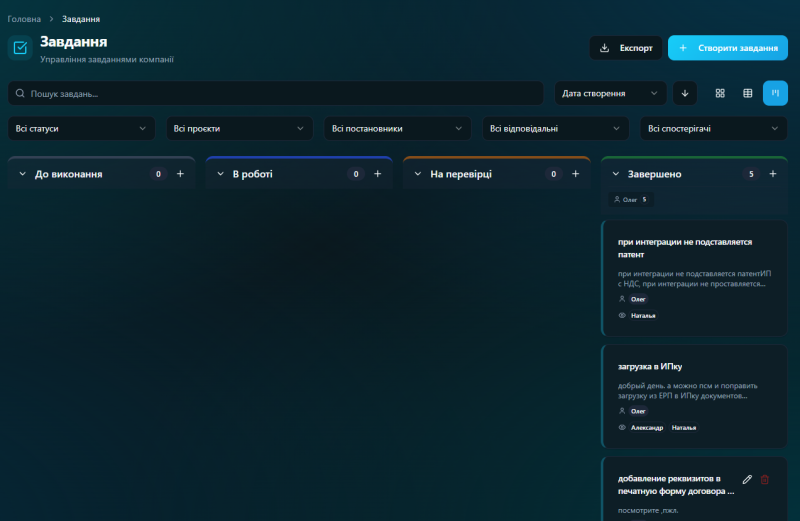Select the kanban board view
This screenshot has height=521, width=800.
[775, 93]
